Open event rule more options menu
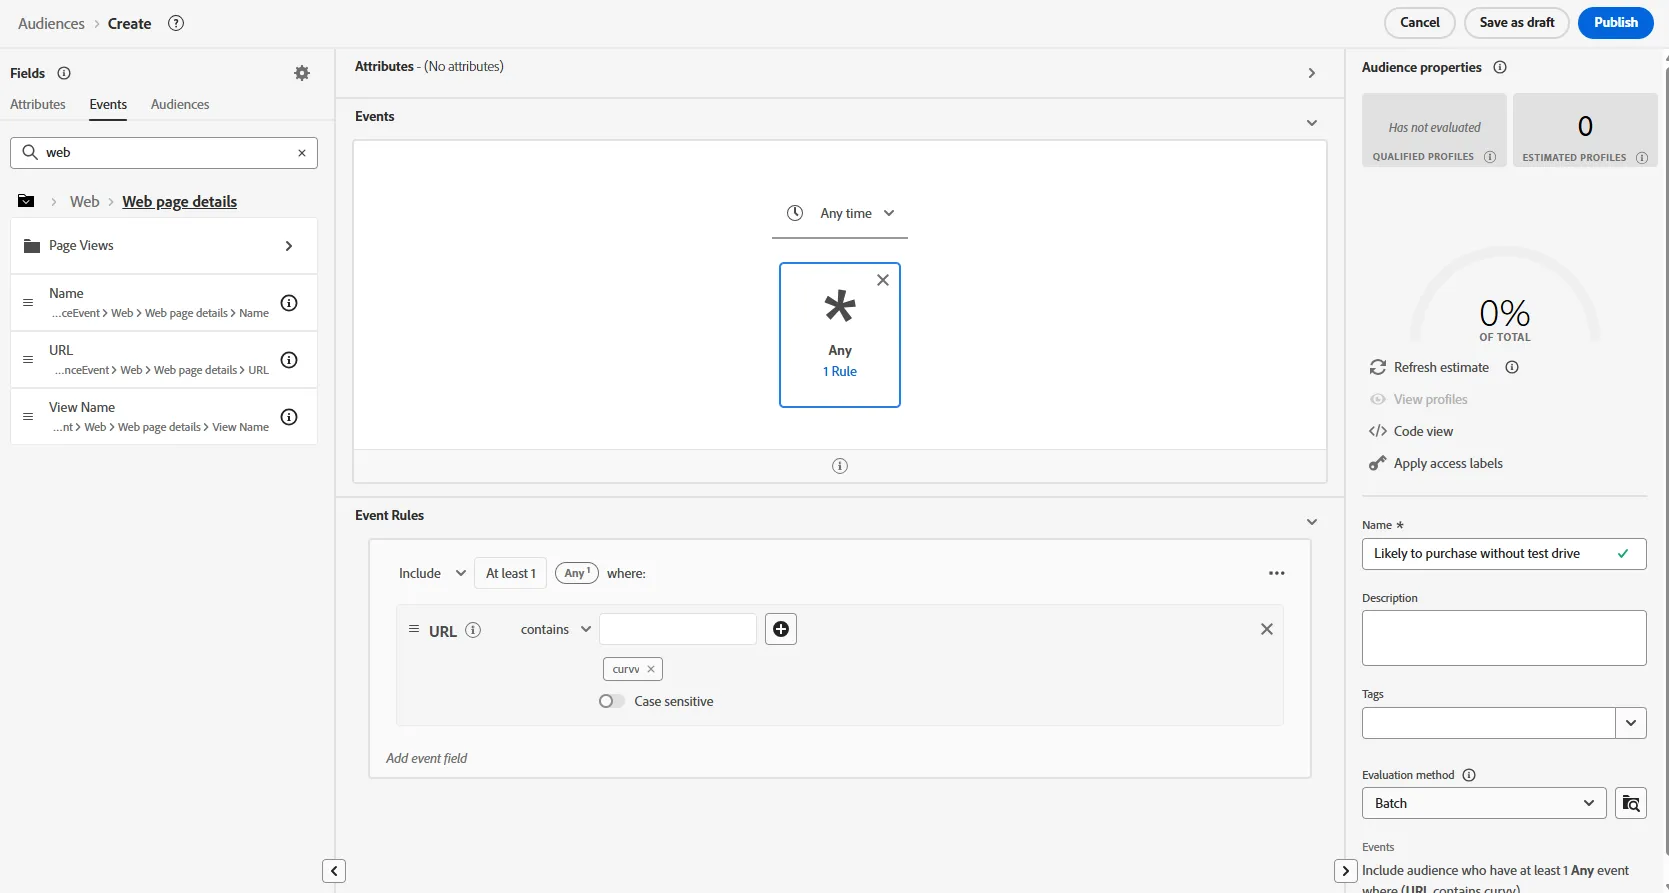This screenshot has height=893, width=1669. tap(1277, 573)
